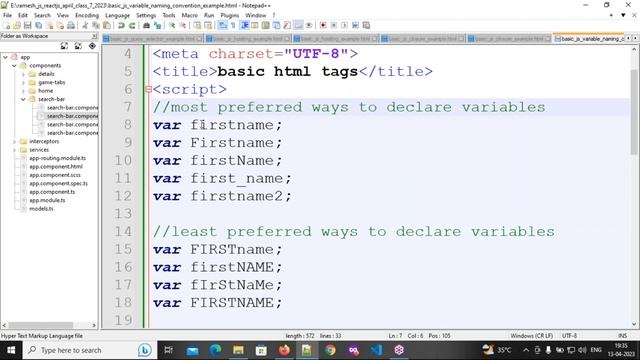Save the current file with Save icon
The image size is (640, 360).
27,25
